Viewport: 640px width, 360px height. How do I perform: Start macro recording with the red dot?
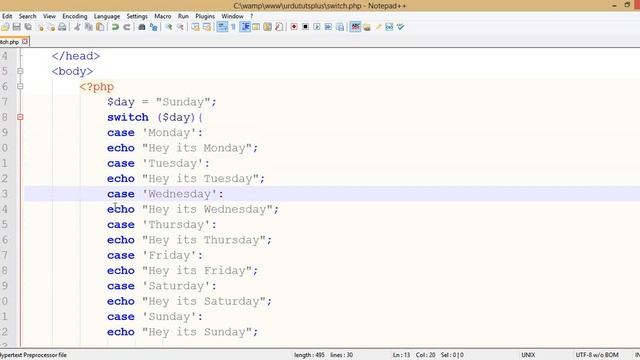pos(294,27)
